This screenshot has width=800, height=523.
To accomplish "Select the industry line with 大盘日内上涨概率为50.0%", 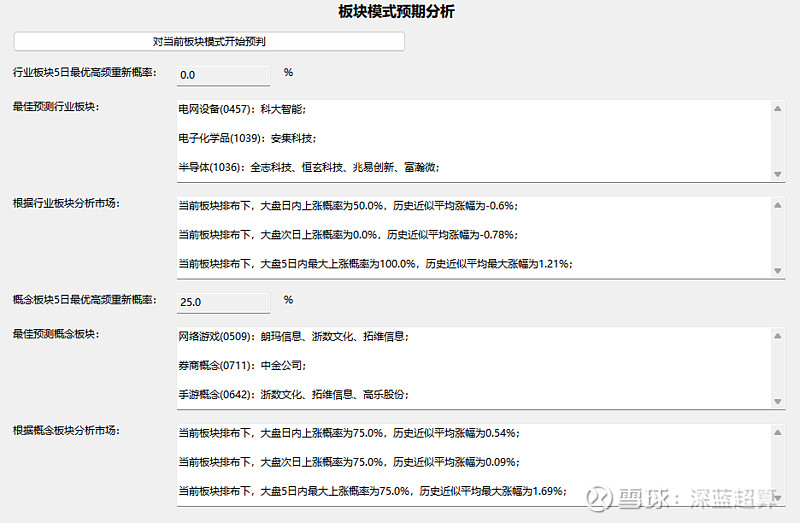I will click(x=348, y=206).
